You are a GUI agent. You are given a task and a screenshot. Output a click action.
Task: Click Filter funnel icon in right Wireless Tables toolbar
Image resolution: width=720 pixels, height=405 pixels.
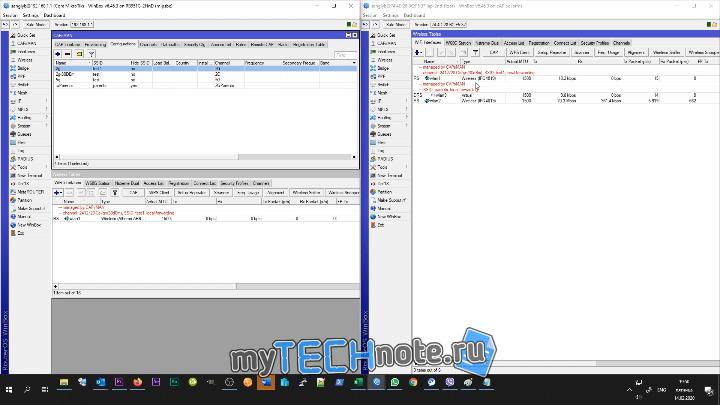pos(476,53)
